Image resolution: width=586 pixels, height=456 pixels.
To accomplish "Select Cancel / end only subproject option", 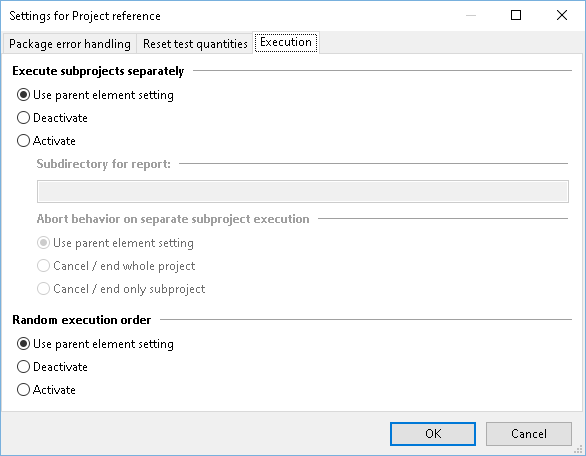I will [x=121, y=289].
